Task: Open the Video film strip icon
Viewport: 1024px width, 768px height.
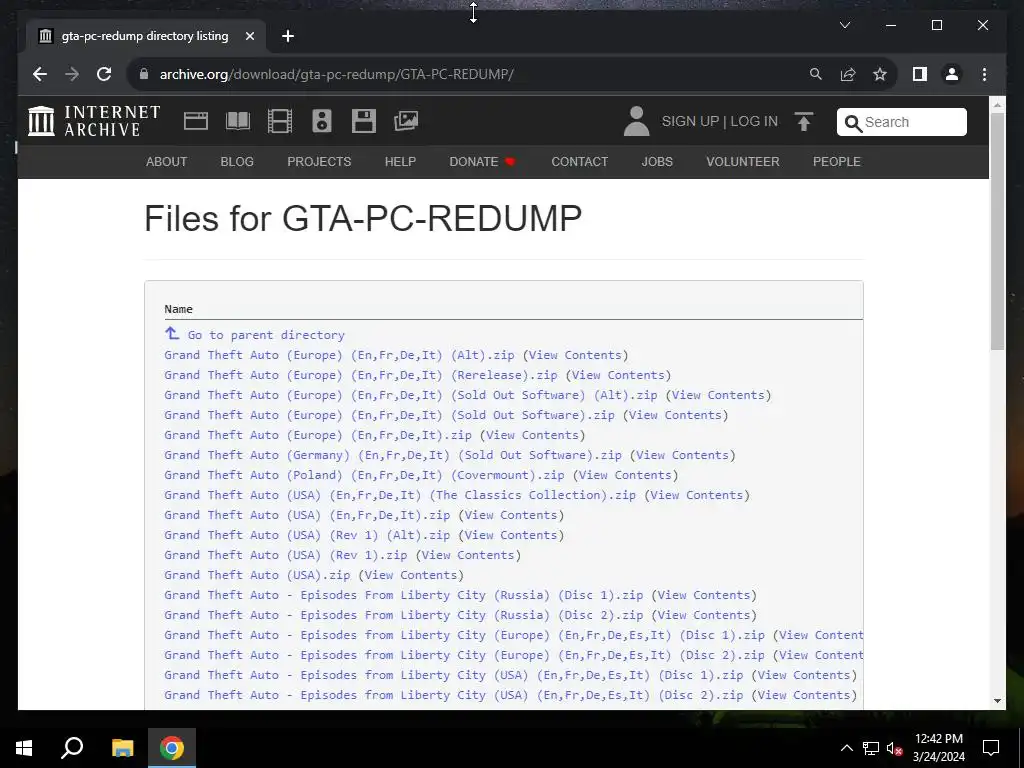Action: click(280, 121)
